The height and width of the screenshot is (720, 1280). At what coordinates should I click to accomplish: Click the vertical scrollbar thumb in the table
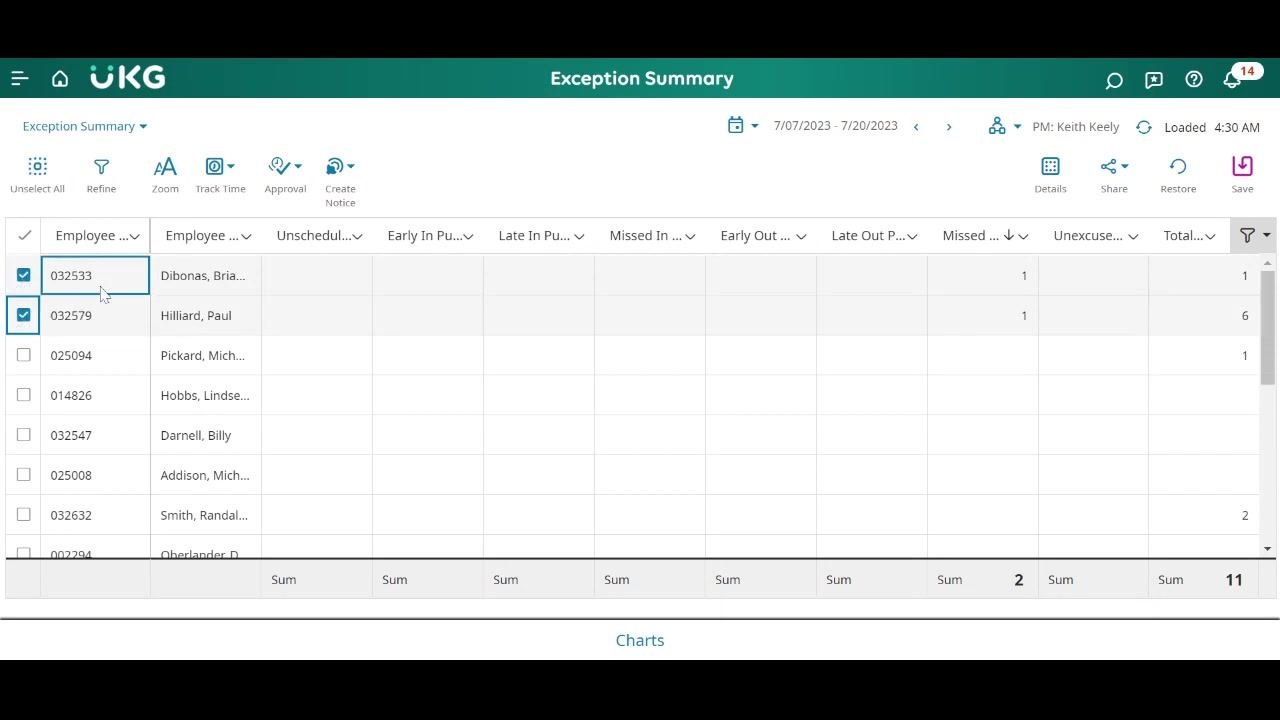pyautogui.click(x=1268, y=327)
